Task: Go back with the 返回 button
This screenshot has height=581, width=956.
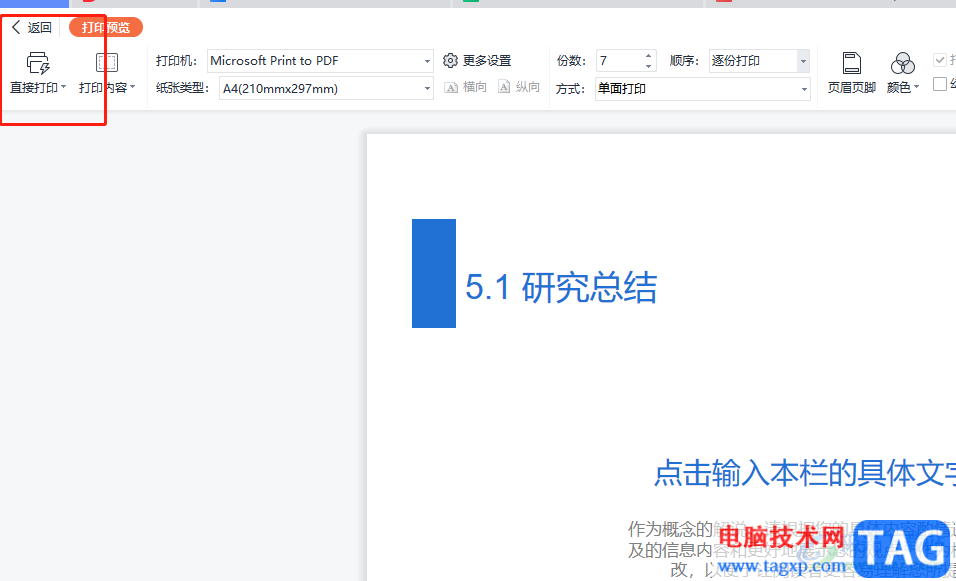Action: coord(32,27)
